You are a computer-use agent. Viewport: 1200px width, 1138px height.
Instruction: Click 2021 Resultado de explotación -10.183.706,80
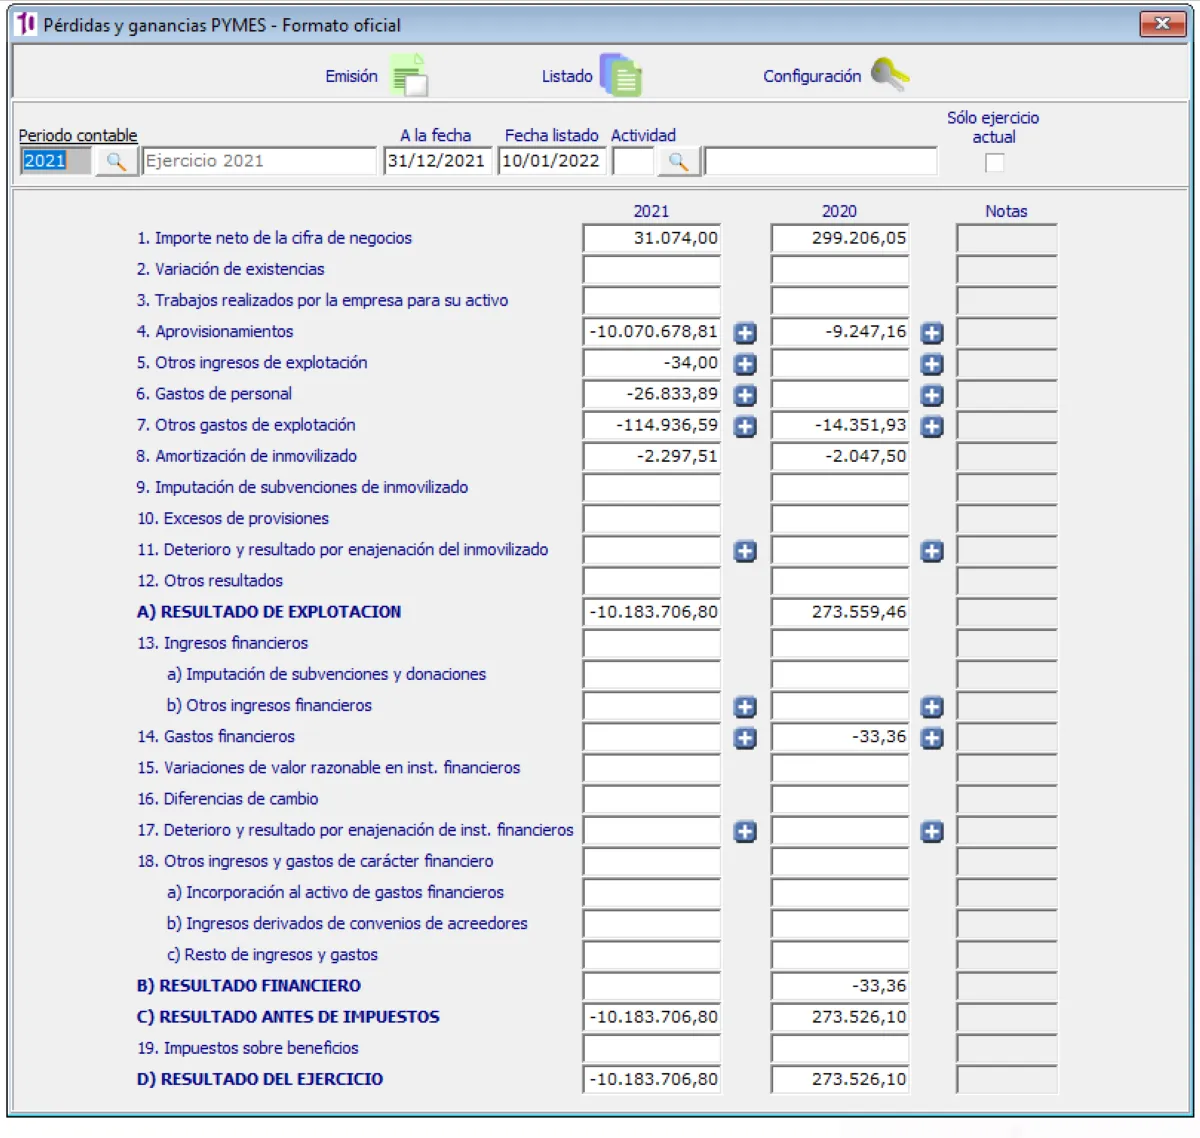[x=652, y=612]
